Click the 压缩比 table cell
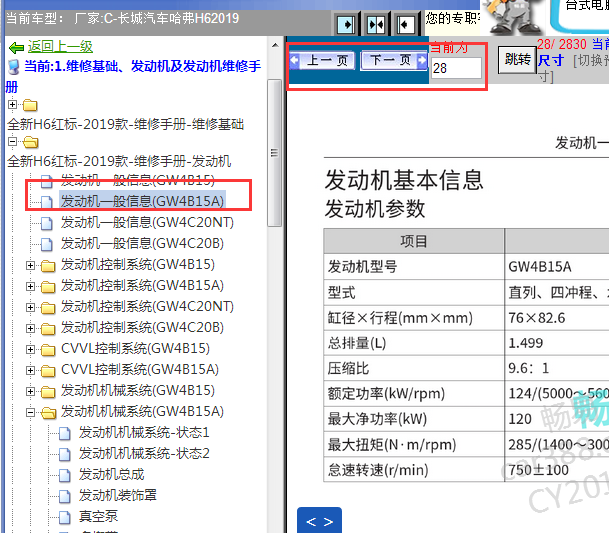Screen dimensions: 609x533 (414, 368)
